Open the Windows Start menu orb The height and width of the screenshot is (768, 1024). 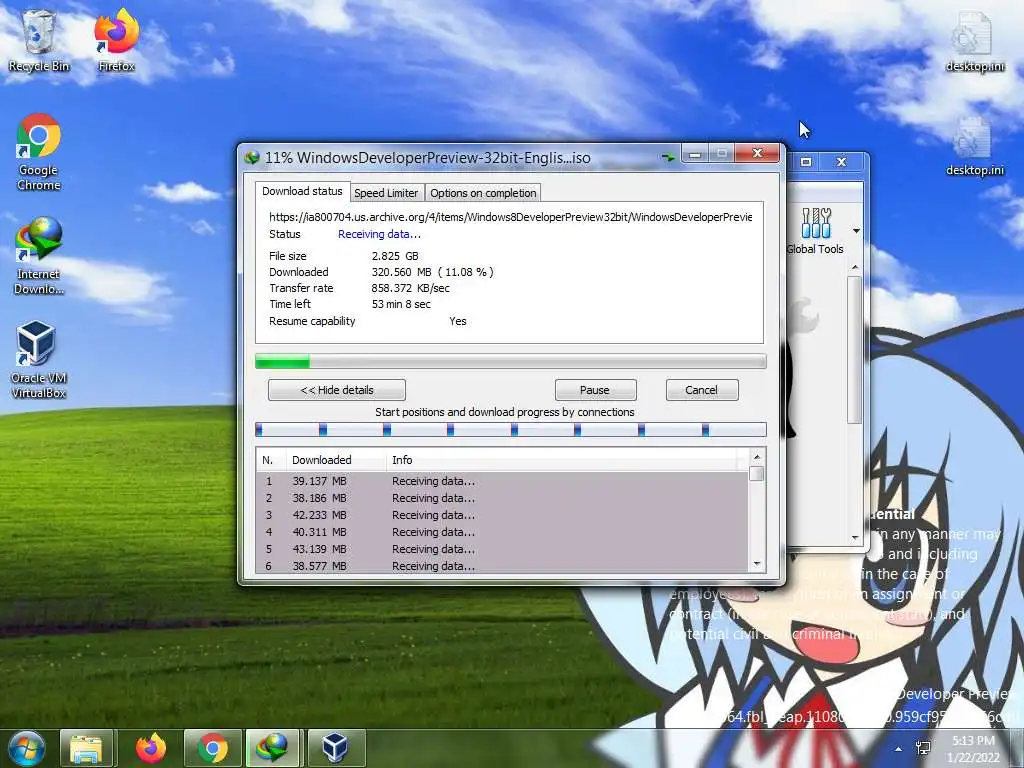(27, 748)
